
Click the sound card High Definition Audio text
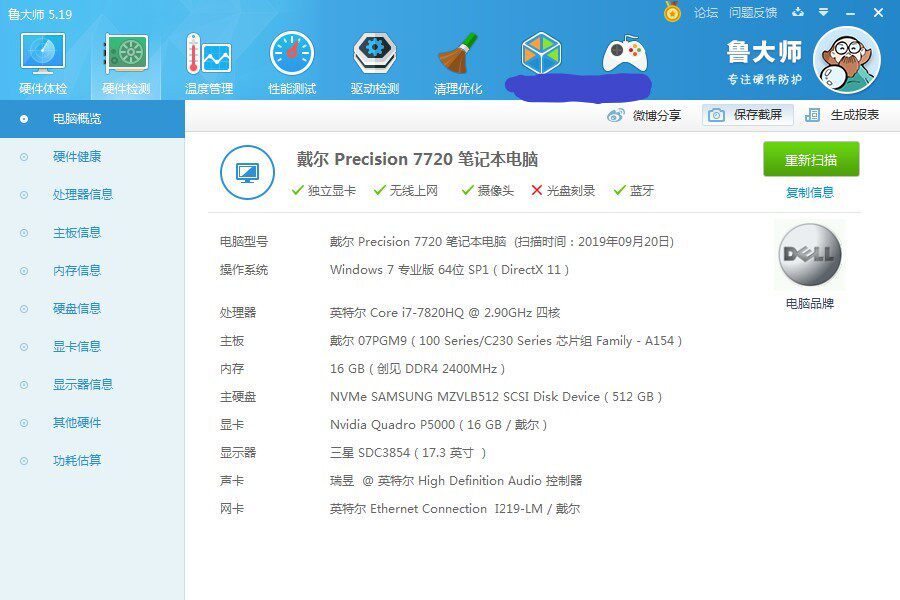[x=456, y=481]
